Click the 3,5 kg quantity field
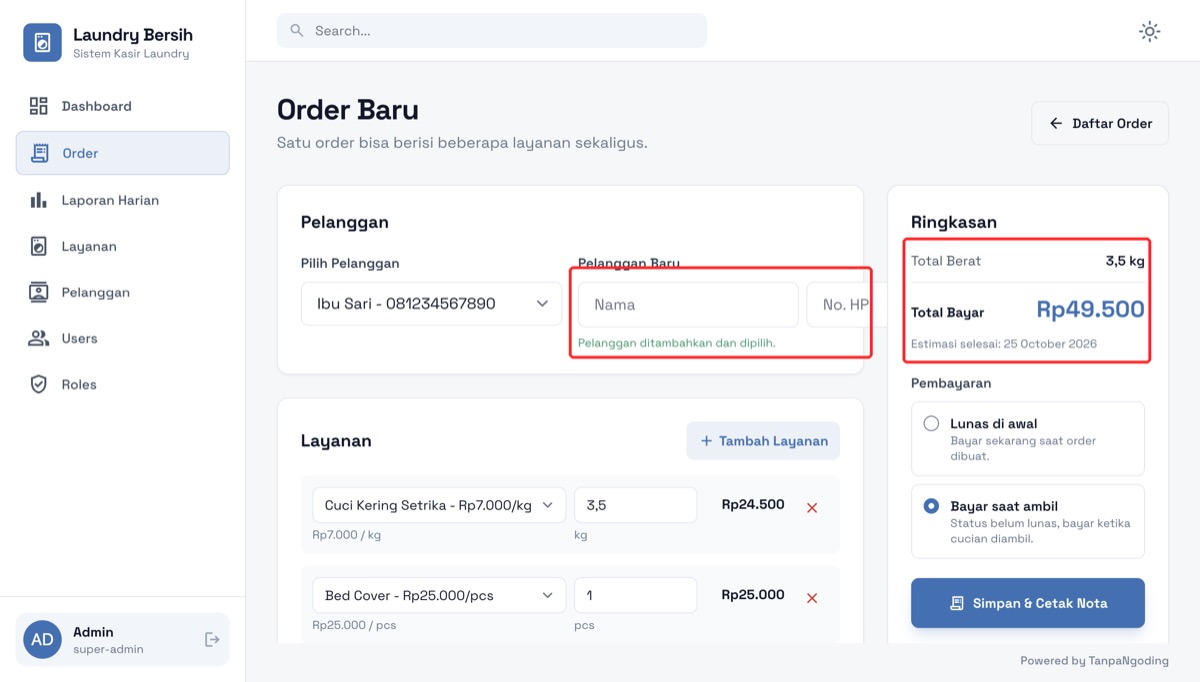1200x682 pixels. pyautogui.click(x=635, y=505)
